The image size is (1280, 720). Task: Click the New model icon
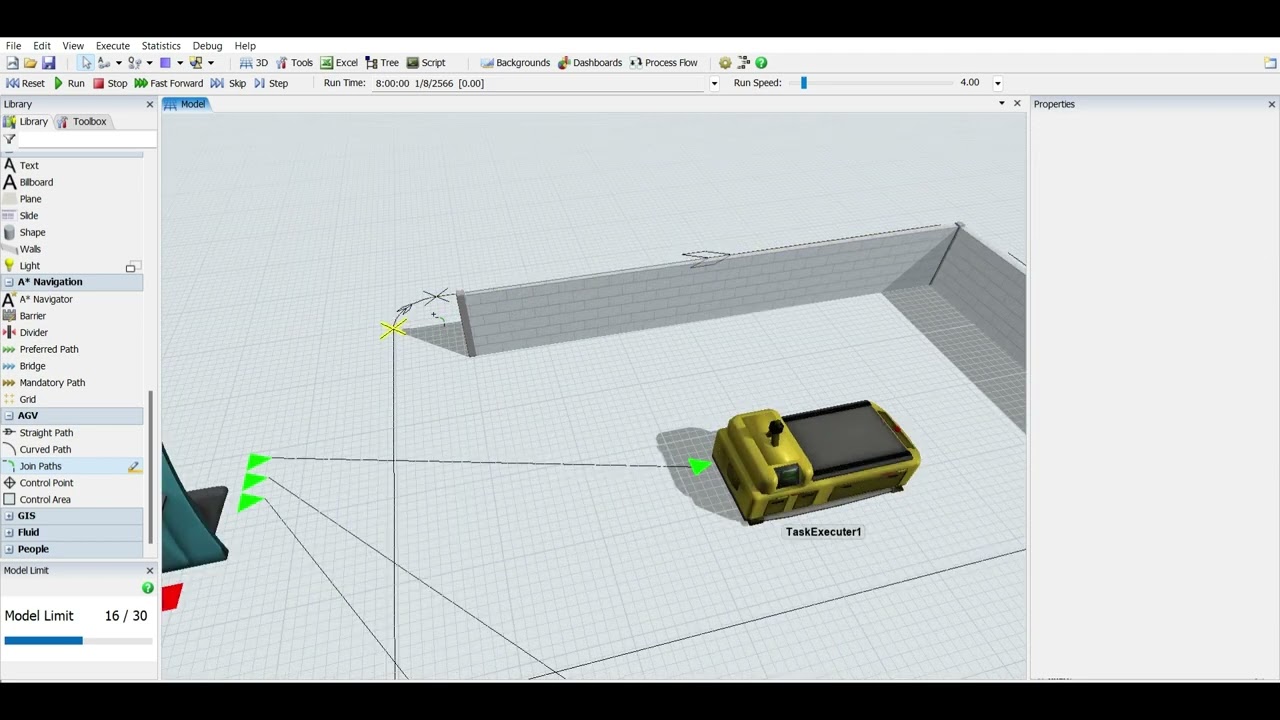click(x=12, y=63)
